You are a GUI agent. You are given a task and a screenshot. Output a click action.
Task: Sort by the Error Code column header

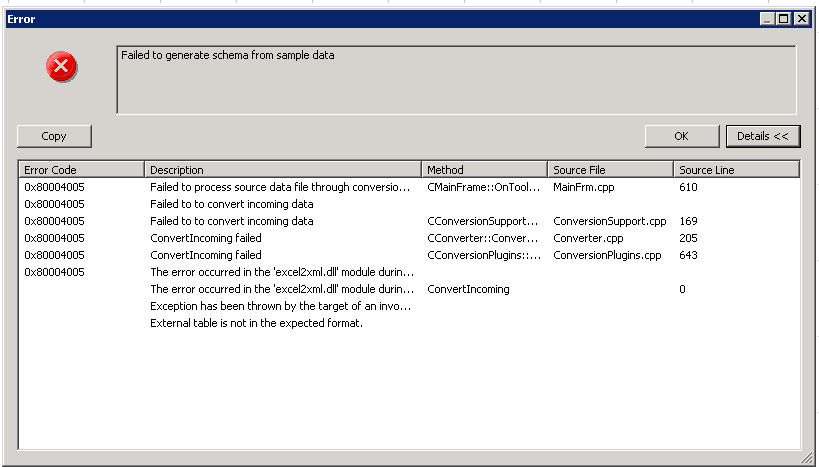[81, 170]
